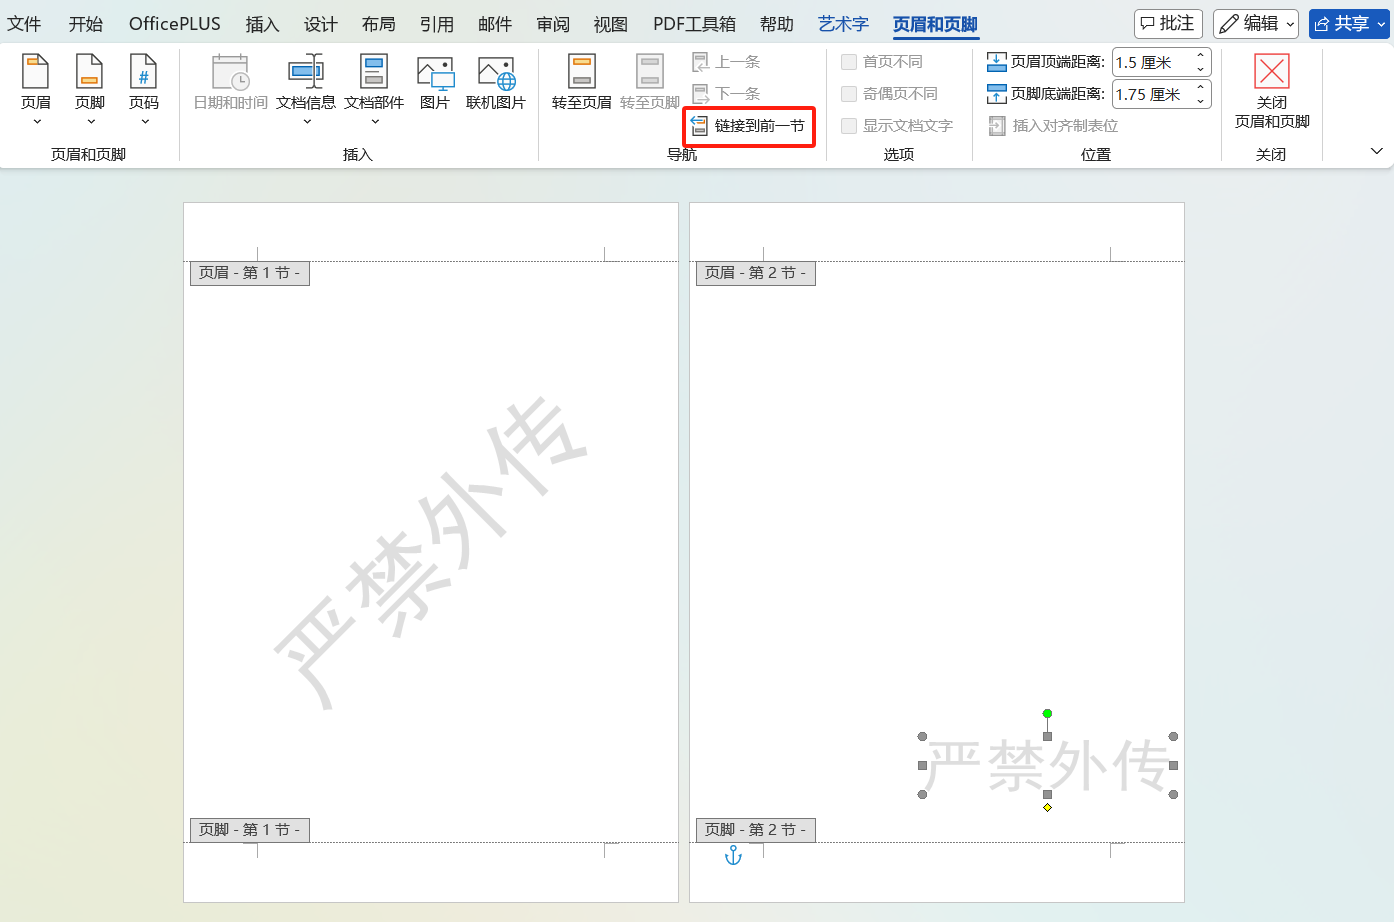The width and height of the screenshot is (1394, 922).
Task: Click the 批注 (Comments) button
Action: pyautogui.click(x=1166, y=23)
